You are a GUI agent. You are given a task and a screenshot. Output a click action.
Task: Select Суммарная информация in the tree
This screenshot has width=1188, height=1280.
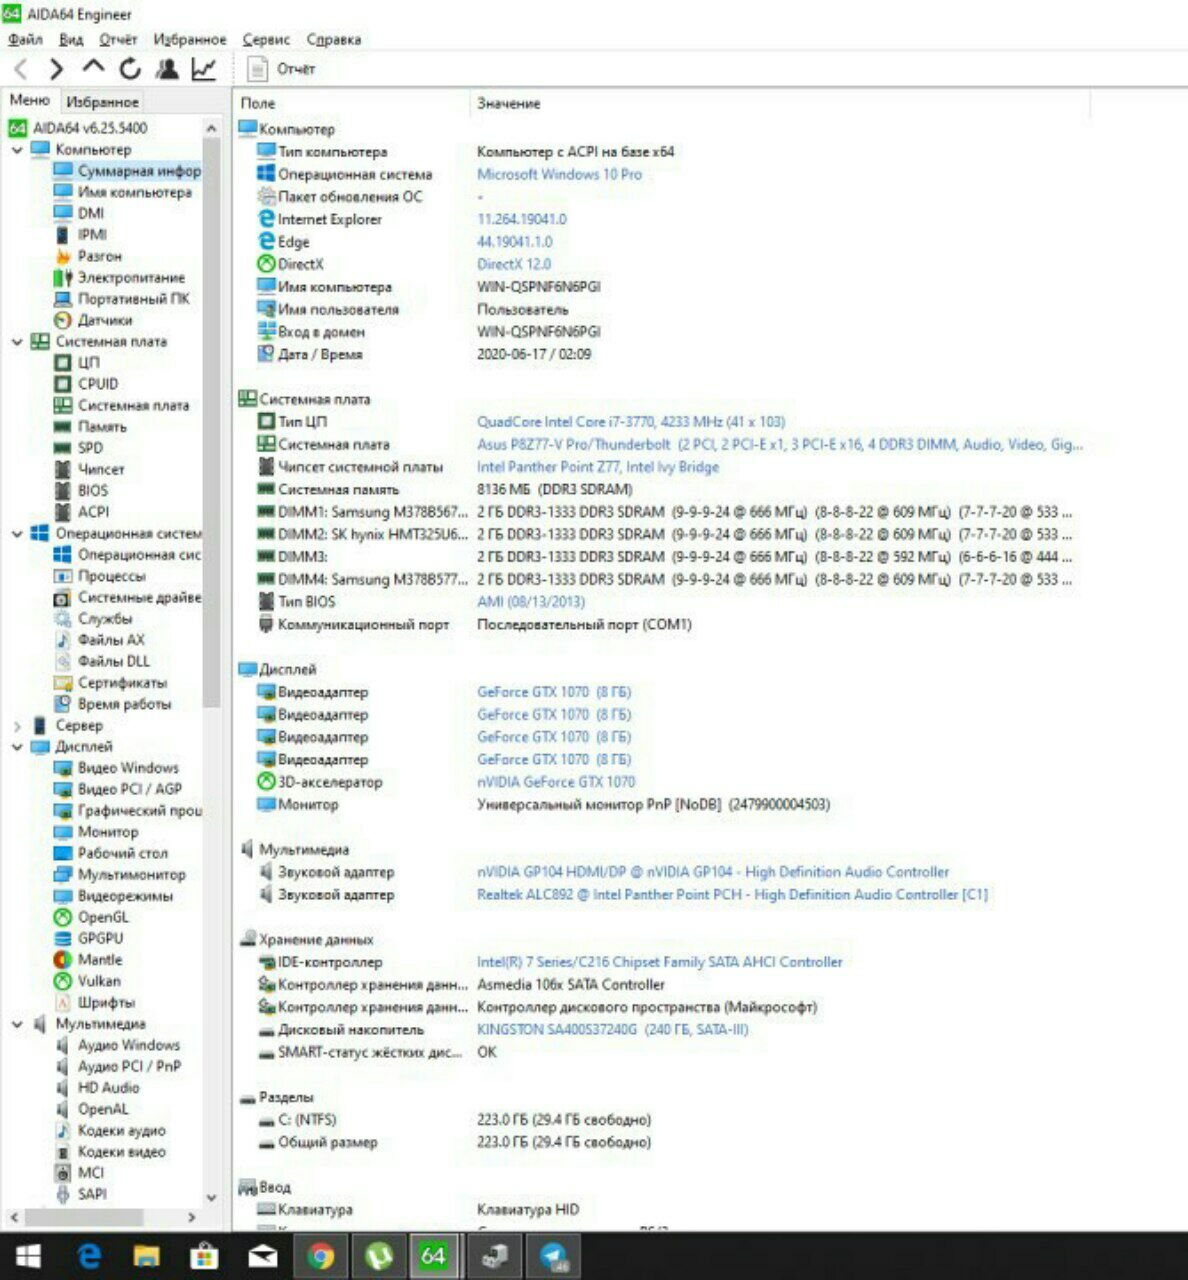(x=127, y=171)
